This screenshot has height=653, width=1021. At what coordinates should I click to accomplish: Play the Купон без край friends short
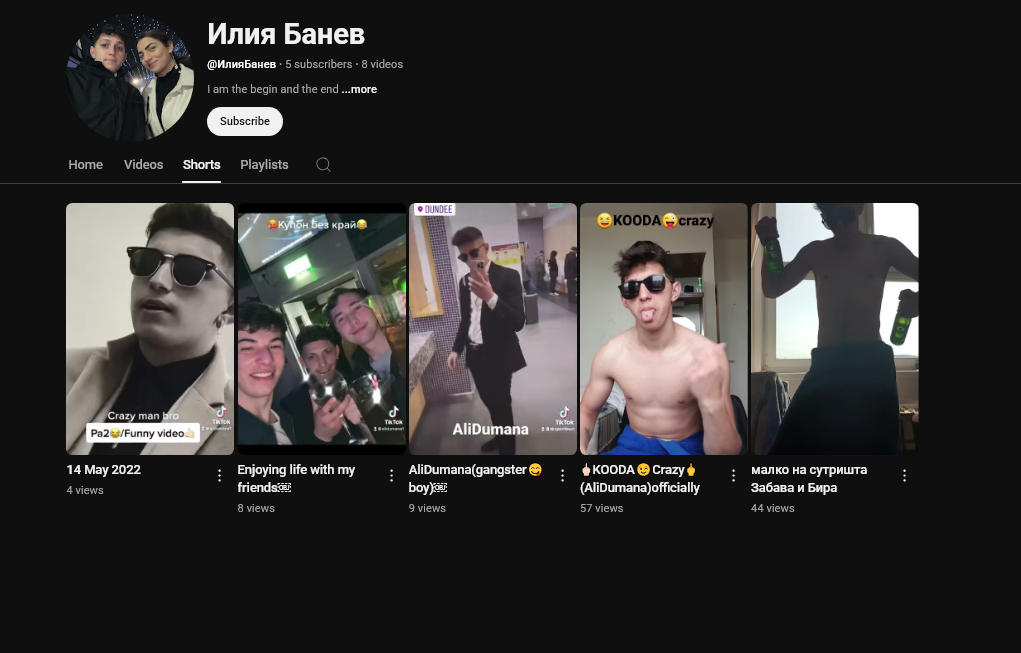click(322, 329)
